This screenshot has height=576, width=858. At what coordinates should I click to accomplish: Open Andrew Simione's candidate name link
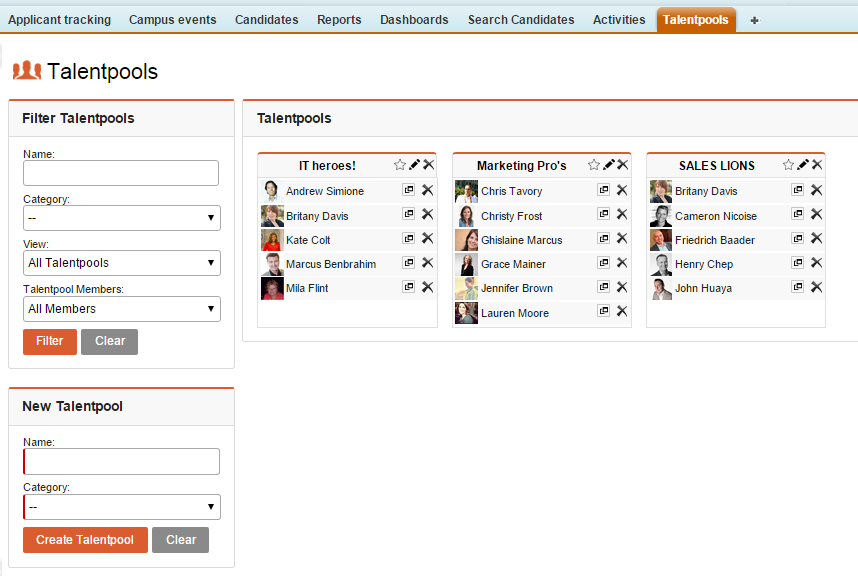click(x=324, y=191)
